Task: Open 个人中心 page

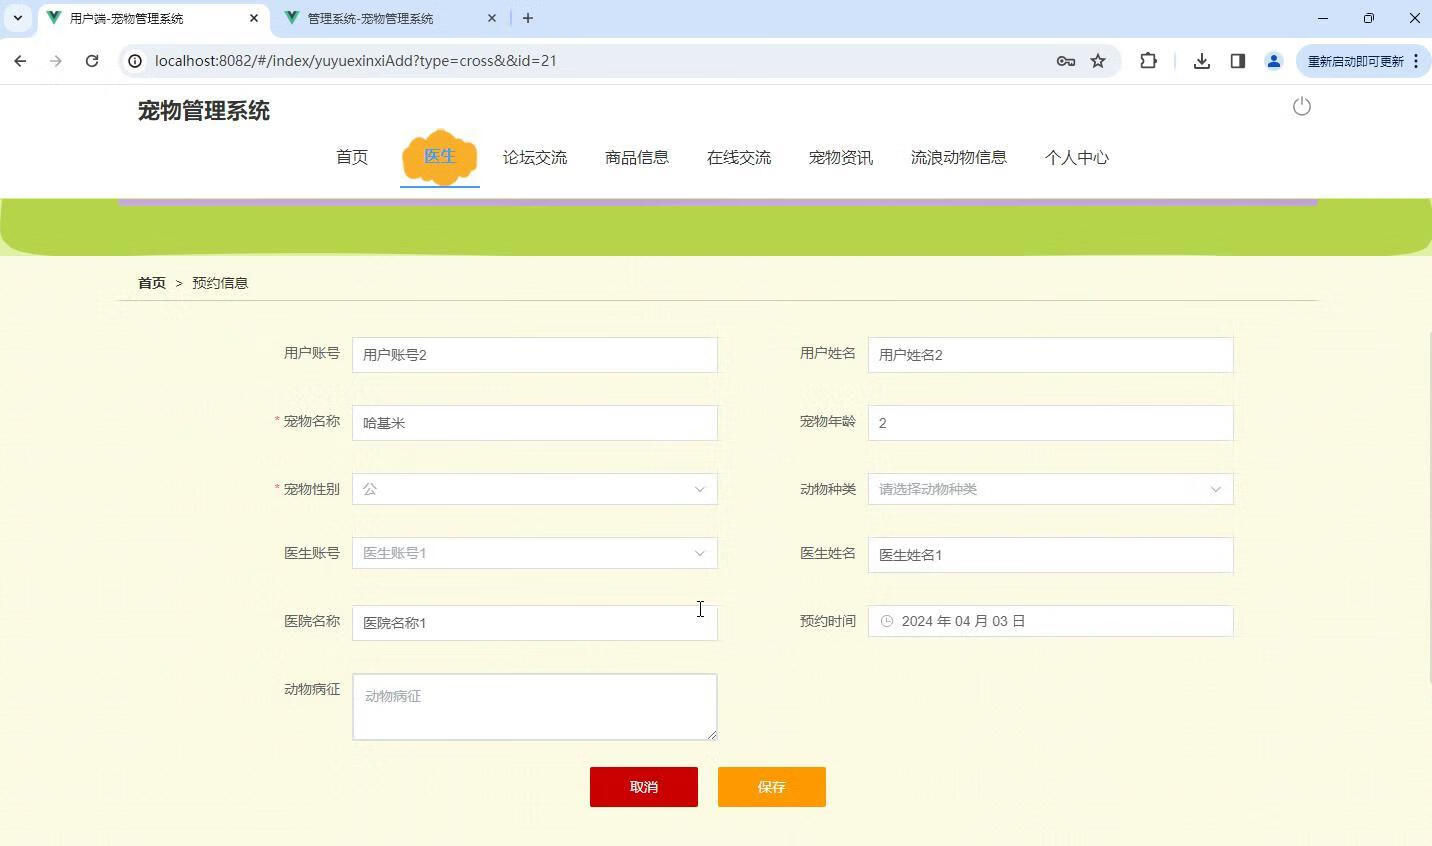Action: tap(1077, 157)
